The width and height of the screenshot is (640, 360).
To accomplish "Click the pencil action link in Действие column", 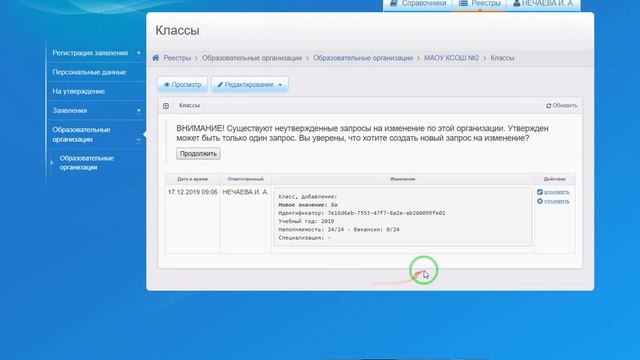I will 553,192.
